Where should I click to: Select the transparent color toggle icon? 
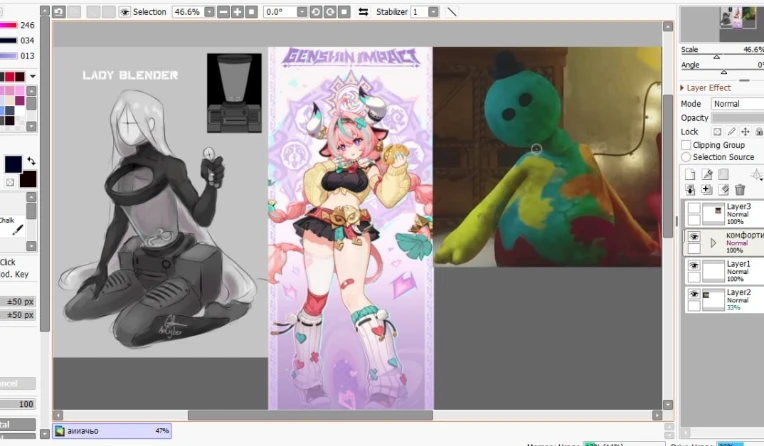10,182
